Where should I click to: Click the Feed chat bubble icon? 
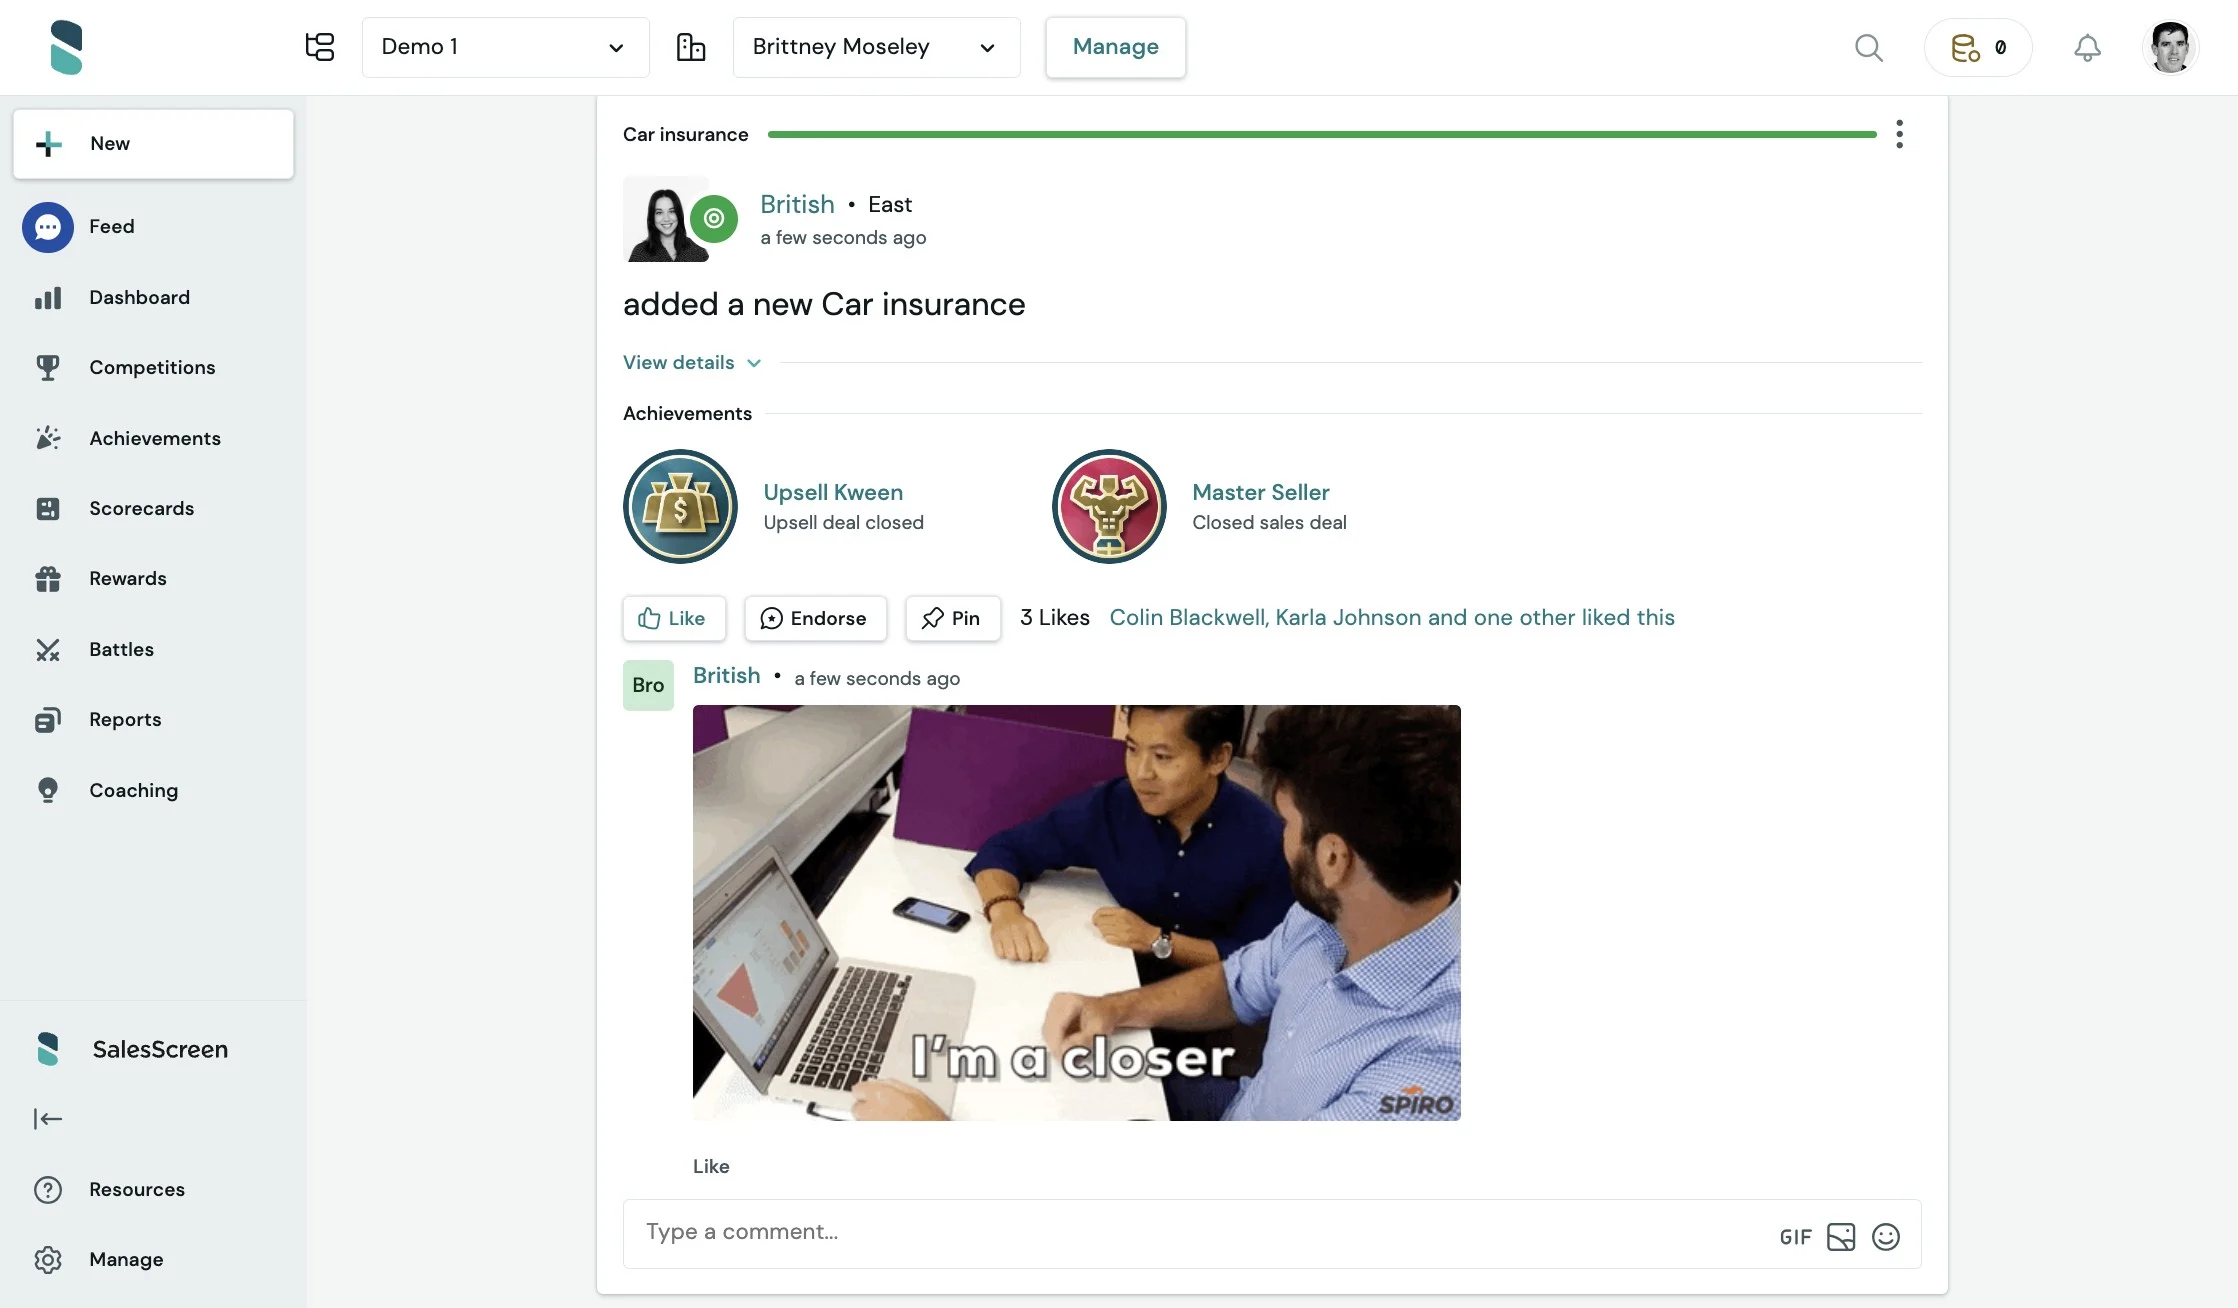(48, 227)
